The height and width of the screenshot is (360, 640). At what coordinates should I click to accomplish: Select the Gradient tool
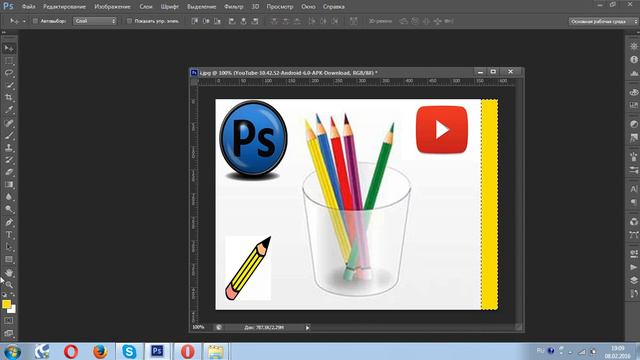9,184
